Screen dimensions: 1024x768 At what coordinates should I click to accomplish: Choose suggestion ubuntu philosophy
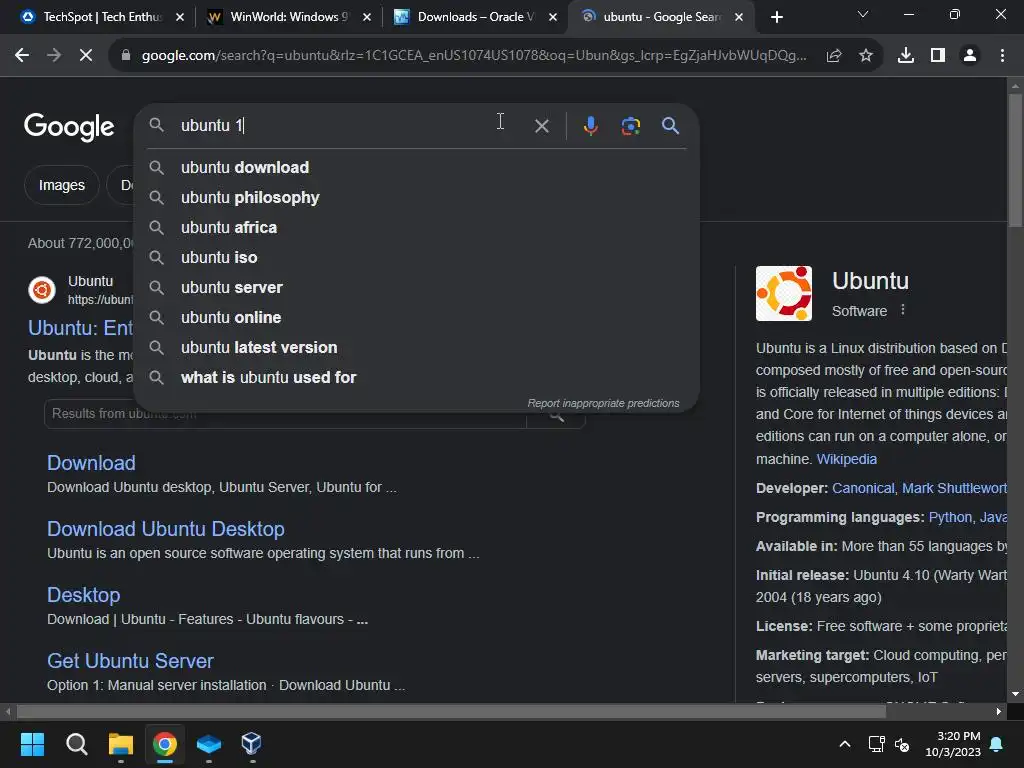[417, 197]
